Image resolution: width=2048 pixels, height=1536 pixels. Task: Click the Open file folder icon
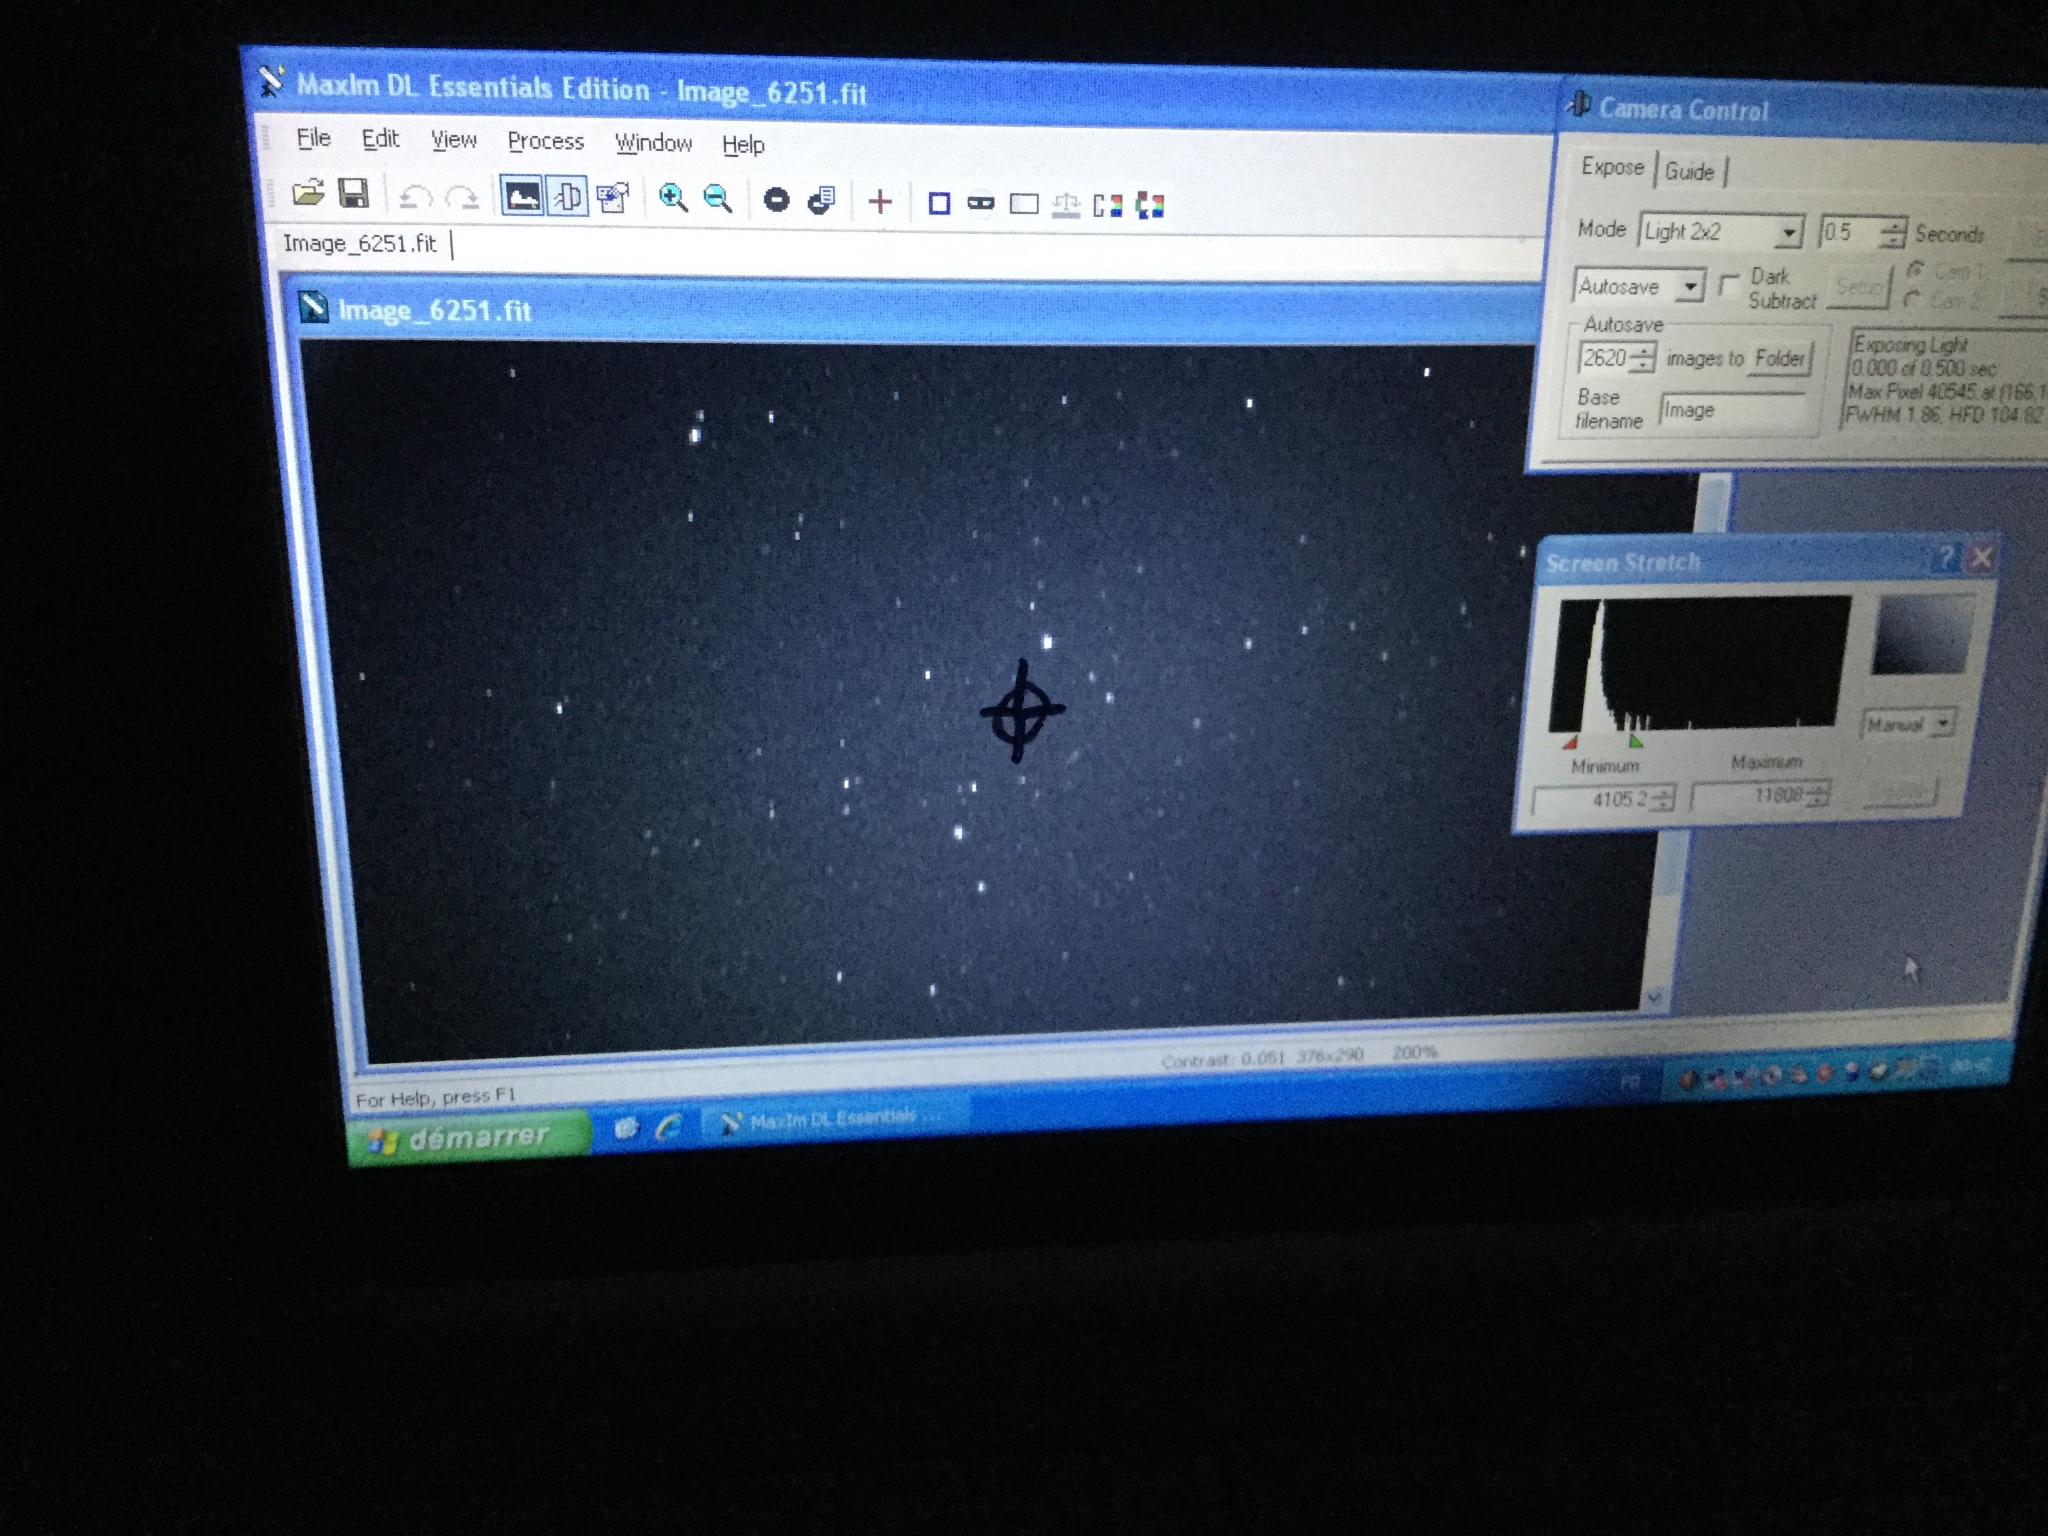coord(308,192)
